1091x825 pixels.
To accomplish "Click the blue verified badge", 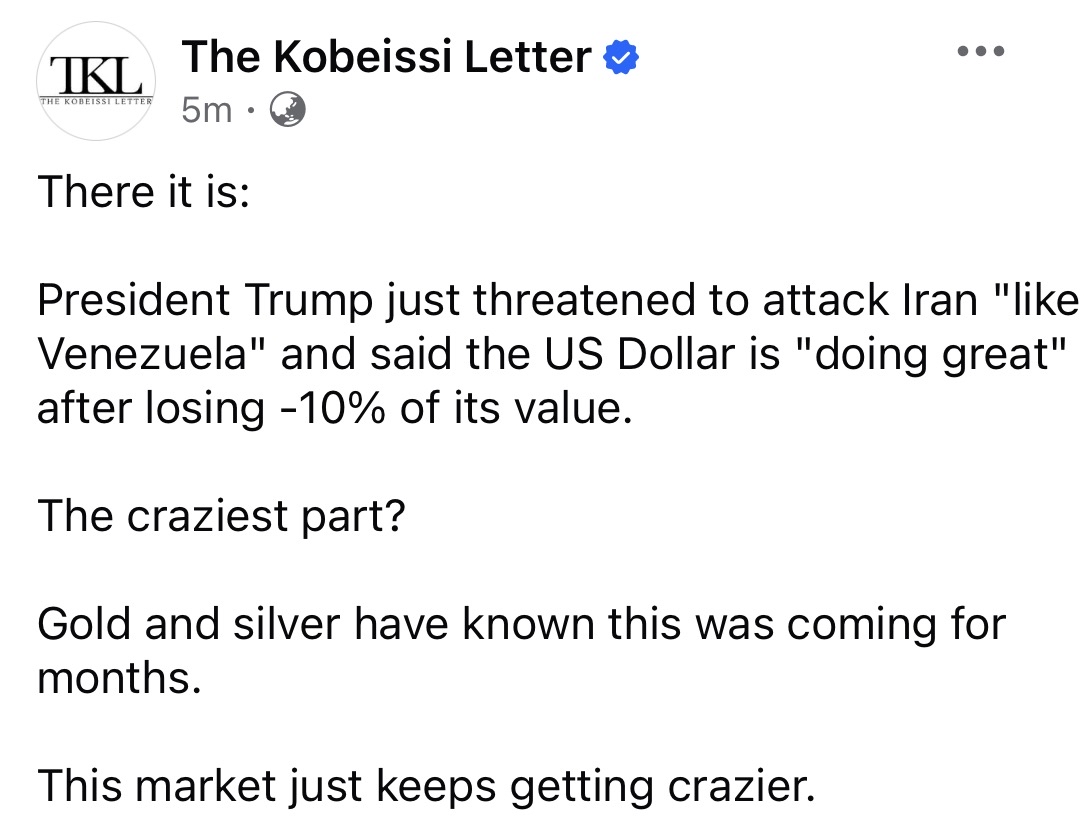I will 622,59.
